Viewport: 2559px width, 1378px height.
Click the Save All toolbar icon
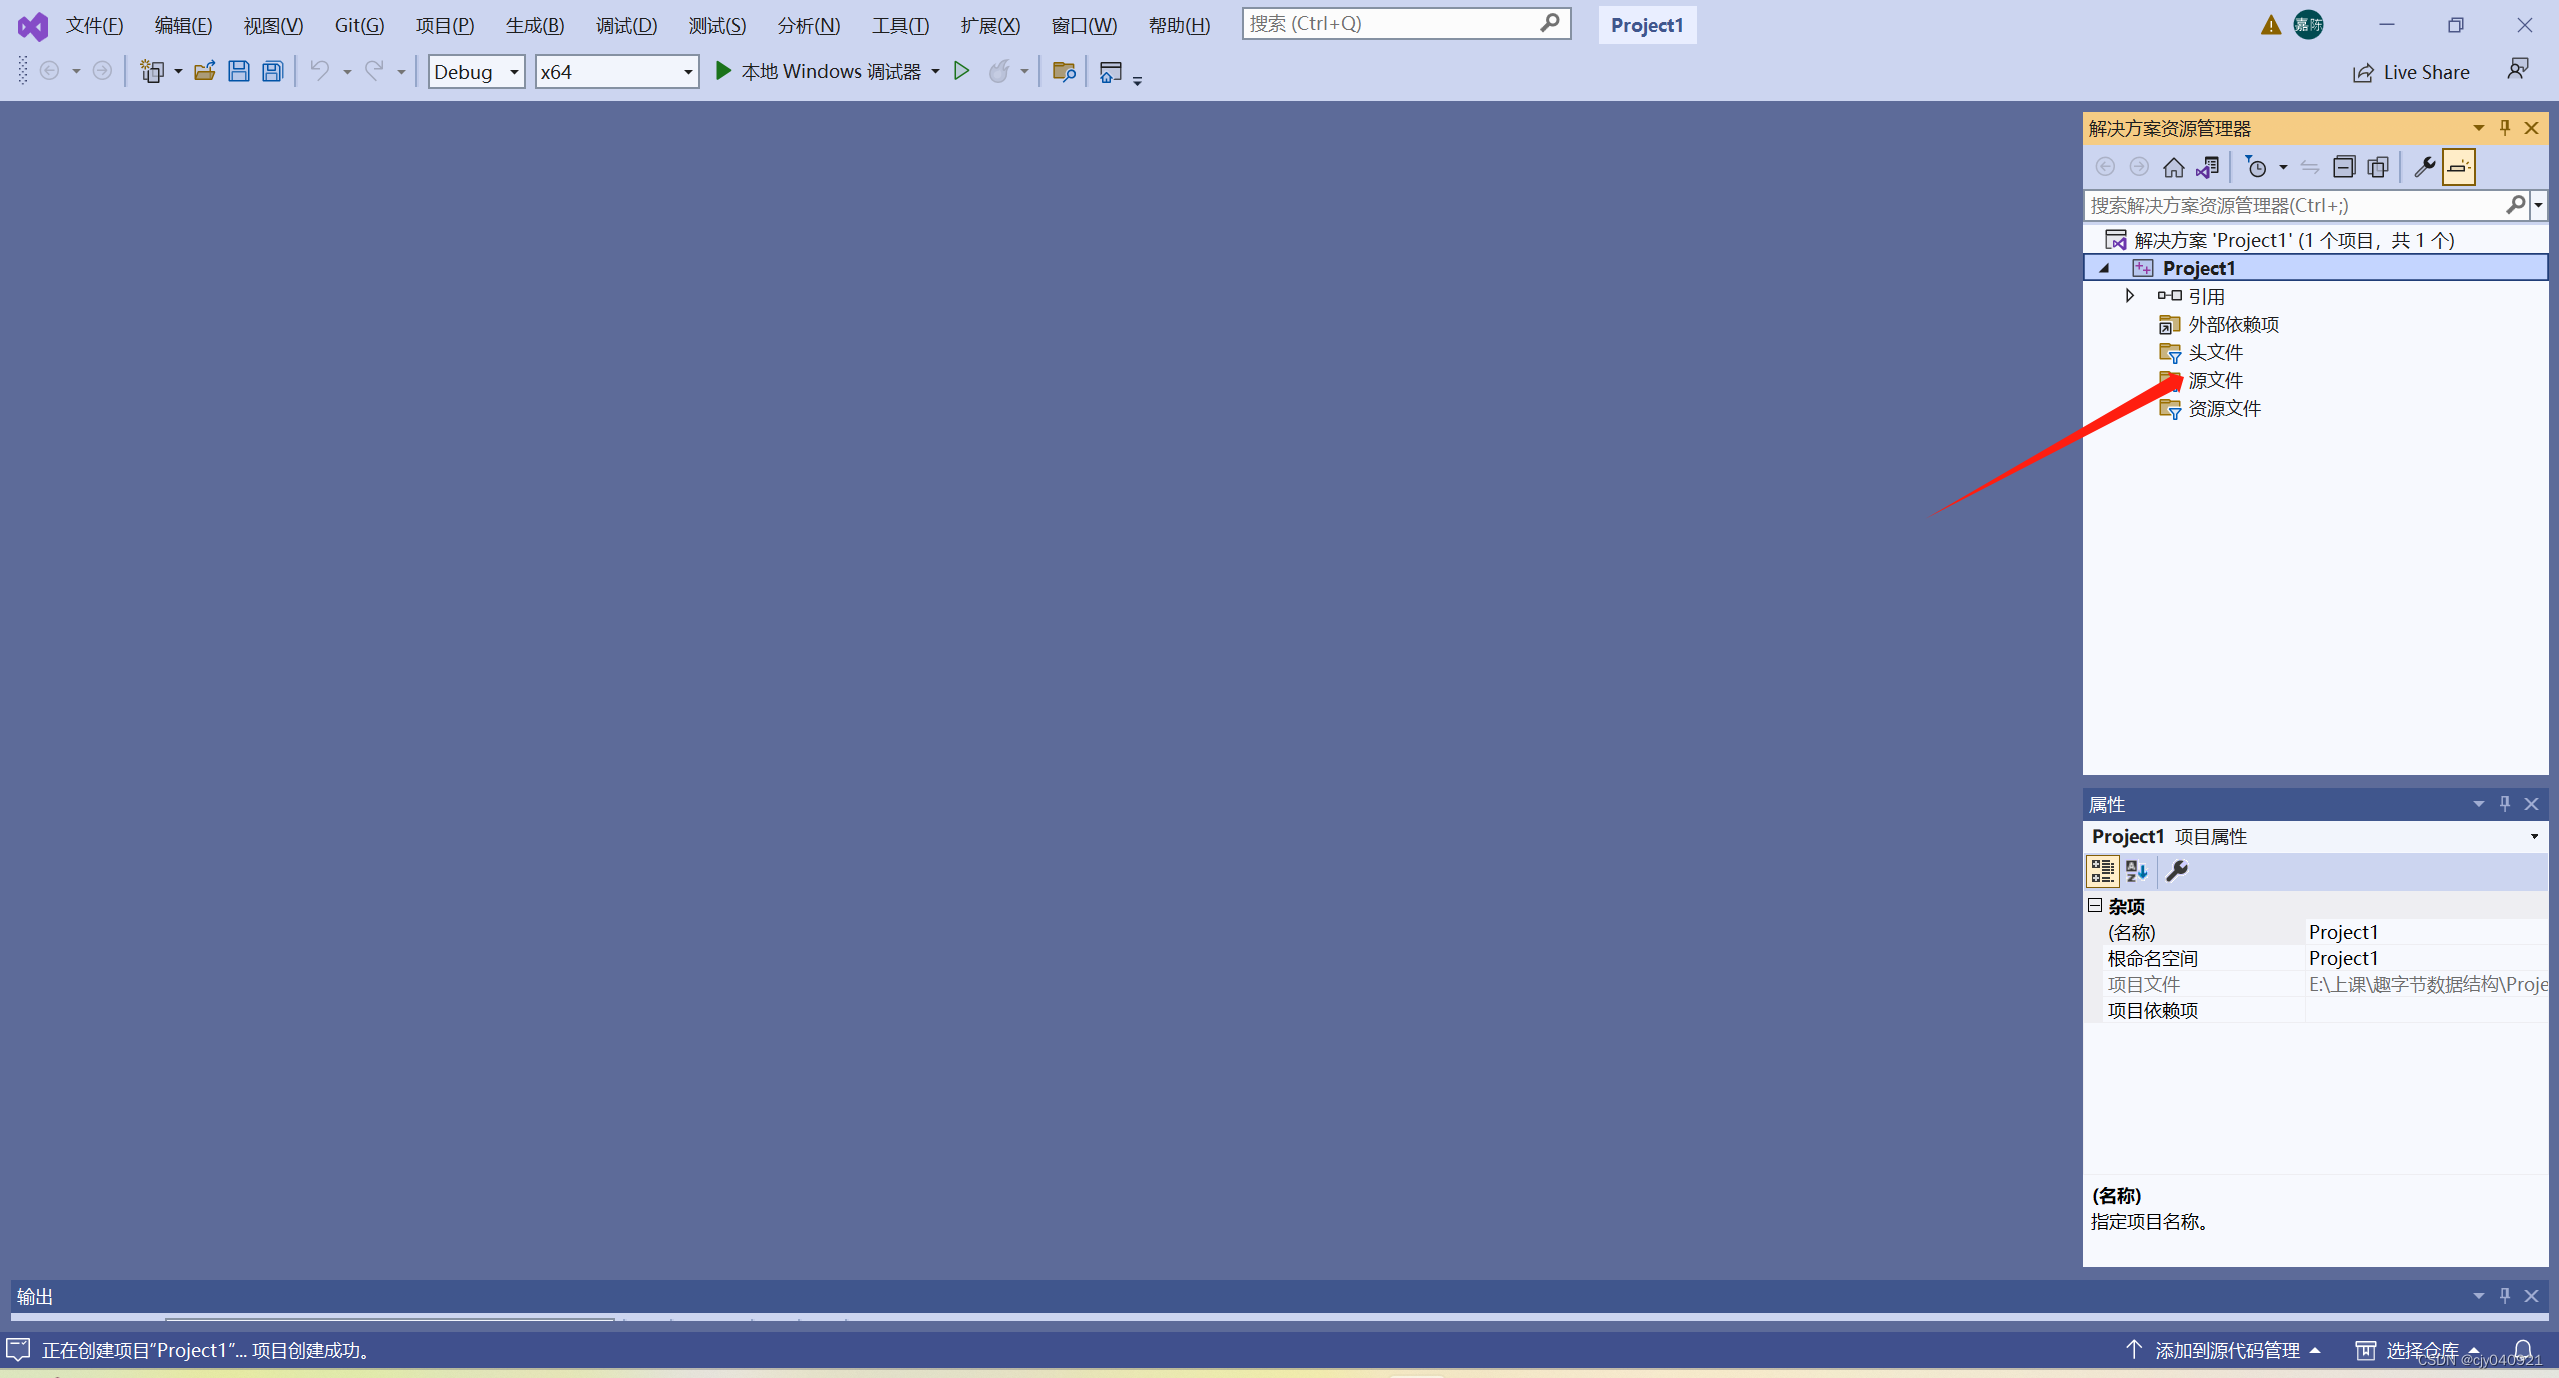point(272,71)
